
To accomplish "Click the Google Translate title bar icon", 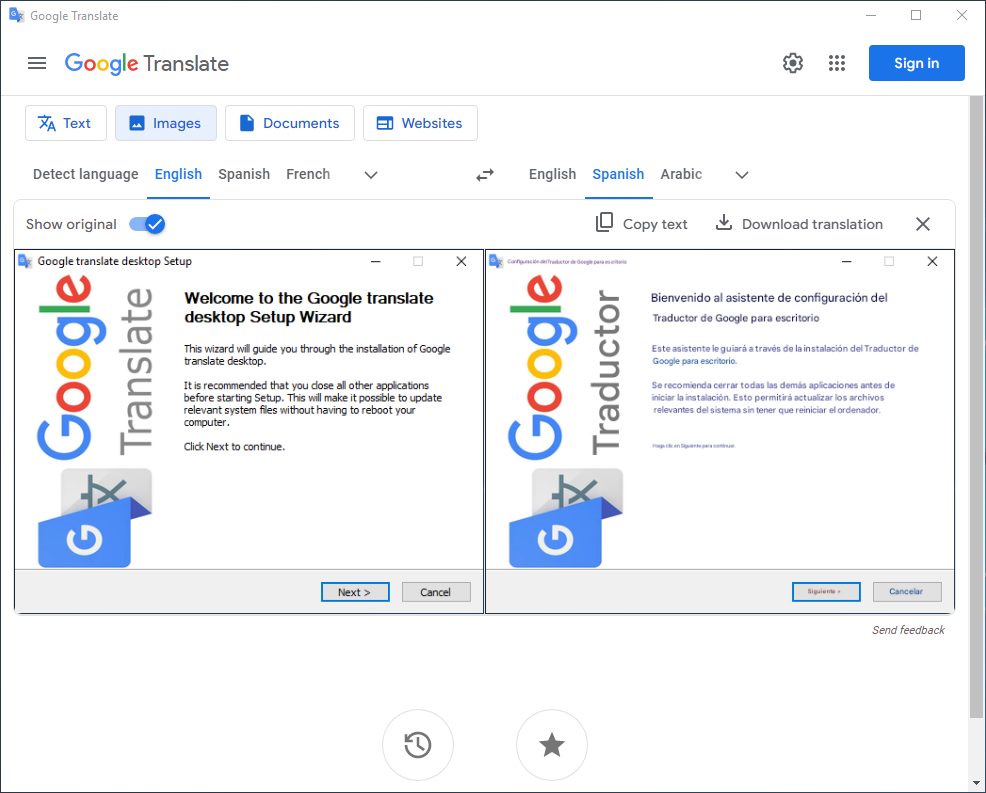I will [x=17, y=15].
